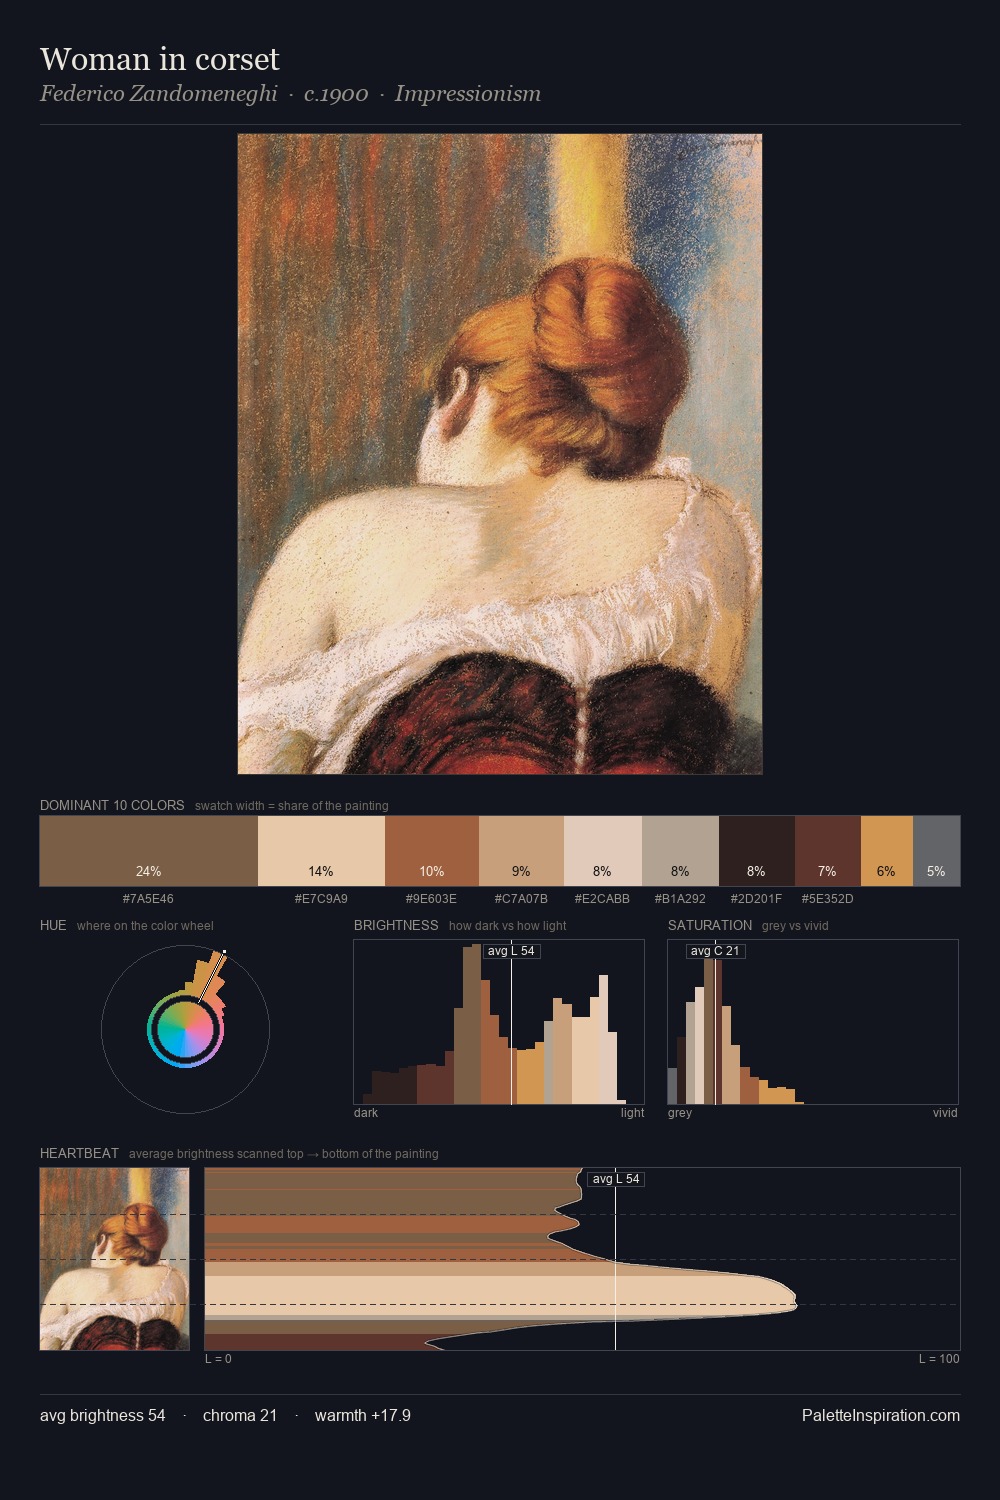
Task: Click the 'HEARTBEAT' section heading
Action: tap(79, 1153)
